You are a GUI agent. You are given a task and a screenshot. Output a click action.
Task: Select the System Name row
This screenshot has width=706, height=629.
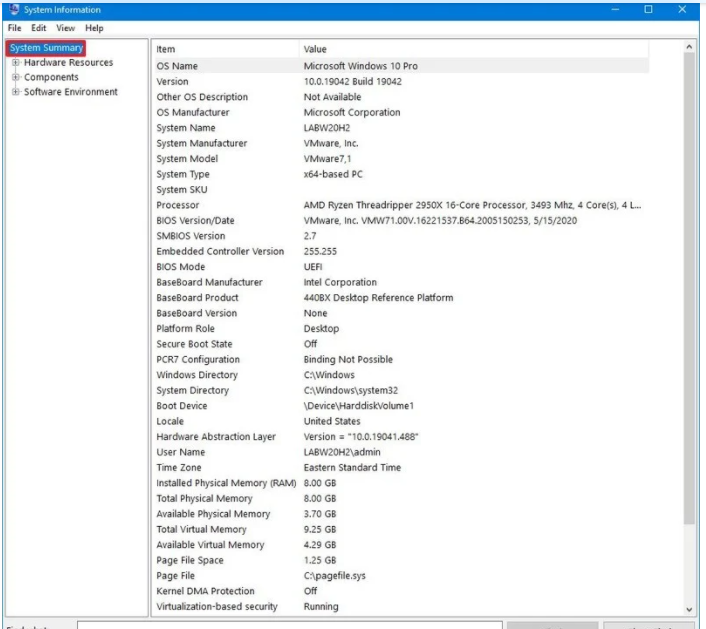[x=401, y=128]
